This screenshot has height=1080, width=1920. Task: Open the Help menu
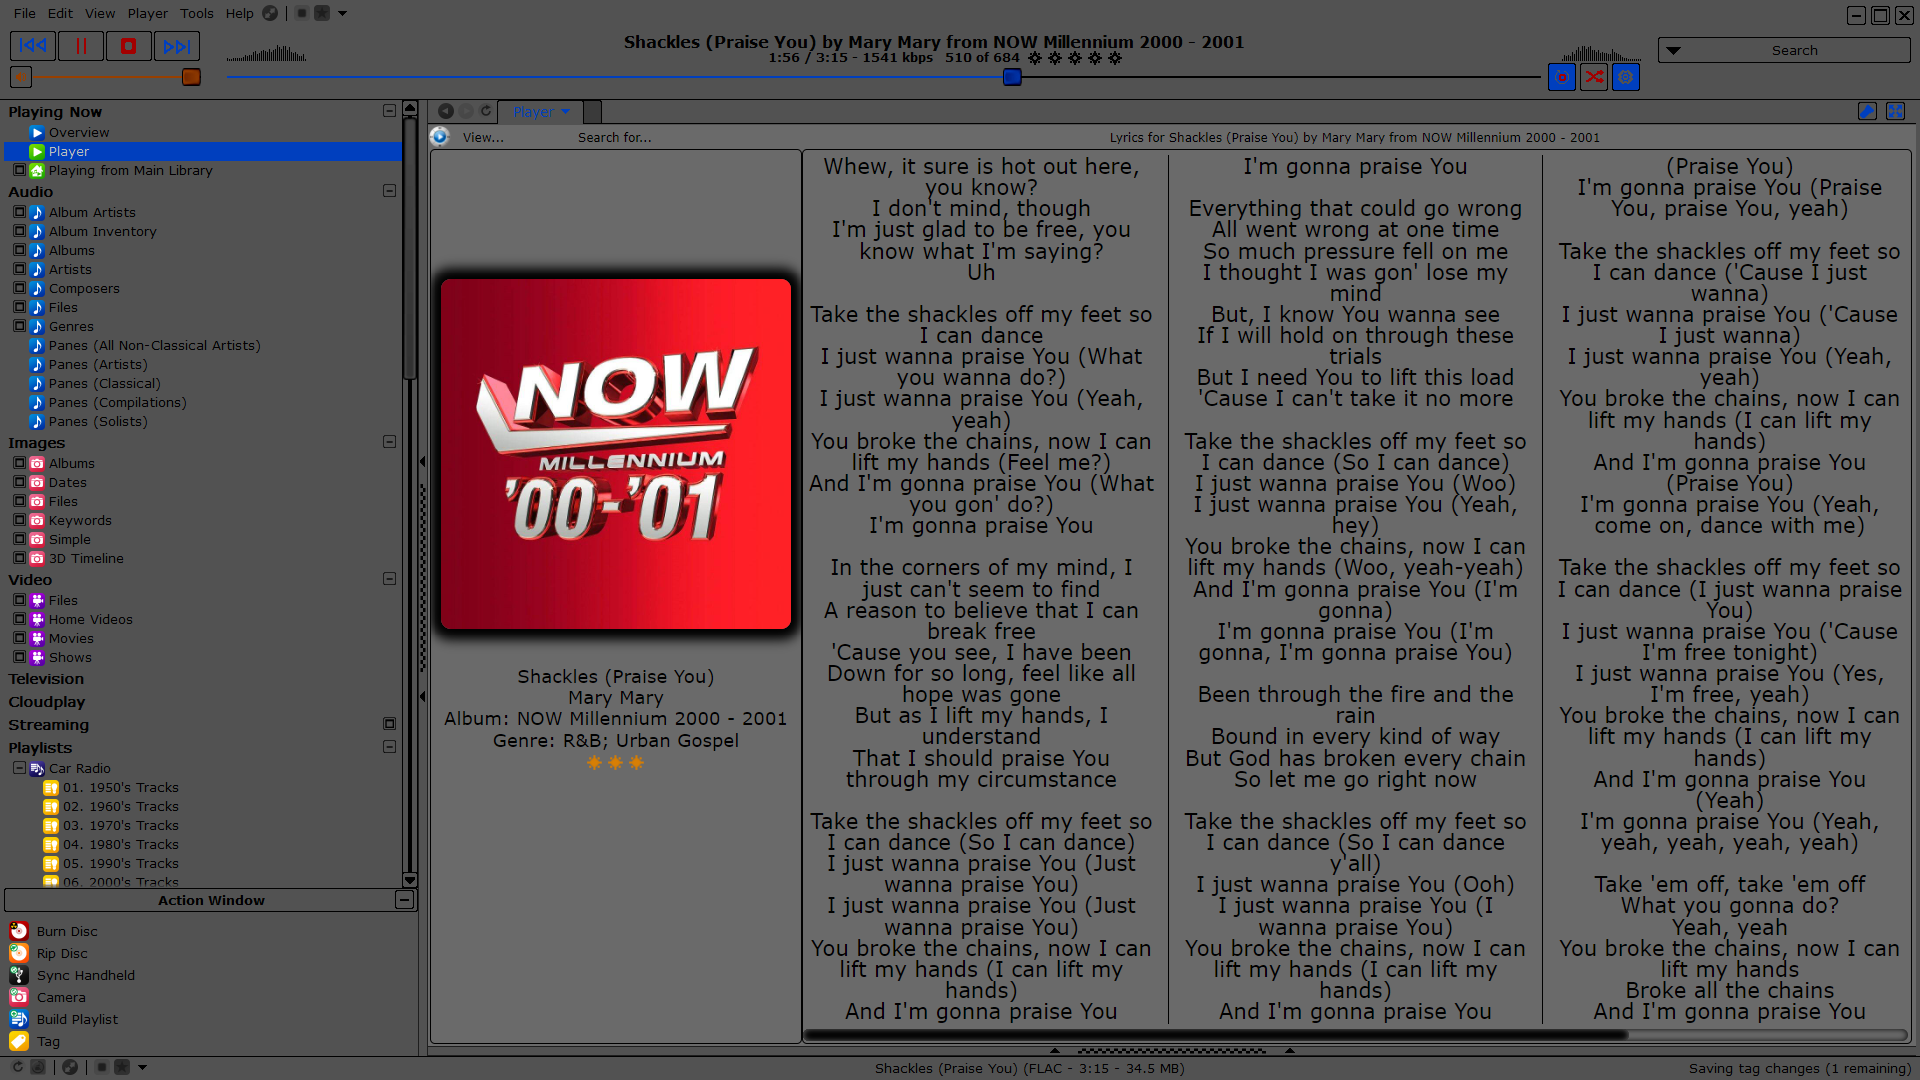[239, 13]
